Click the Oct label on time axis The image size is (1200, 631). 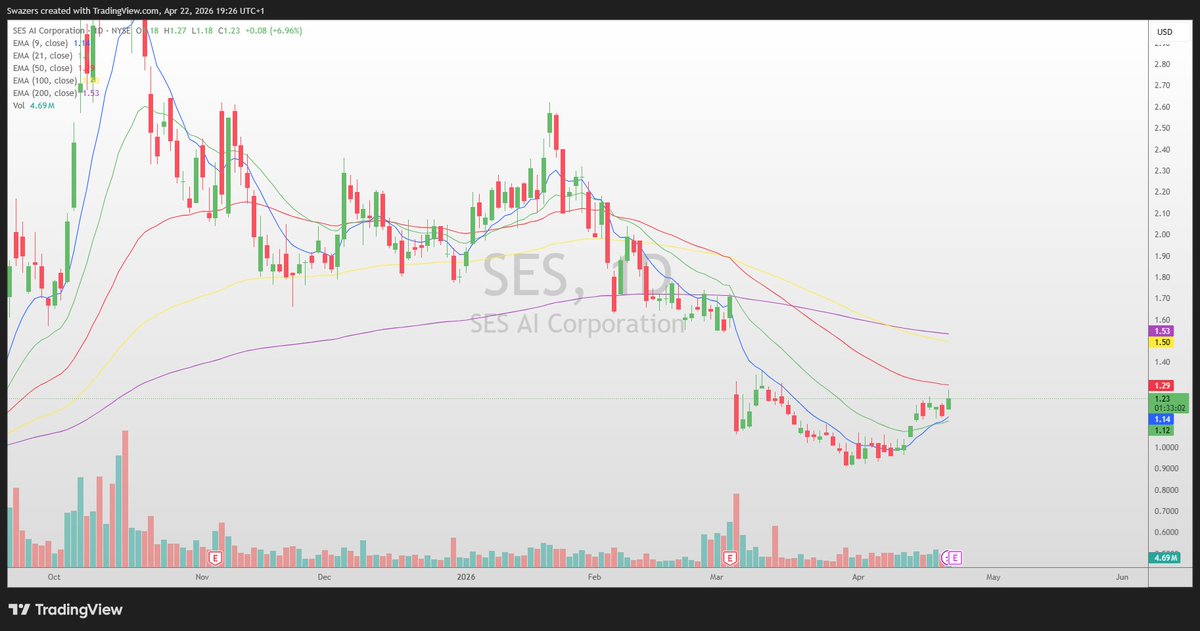coord(55,577)
